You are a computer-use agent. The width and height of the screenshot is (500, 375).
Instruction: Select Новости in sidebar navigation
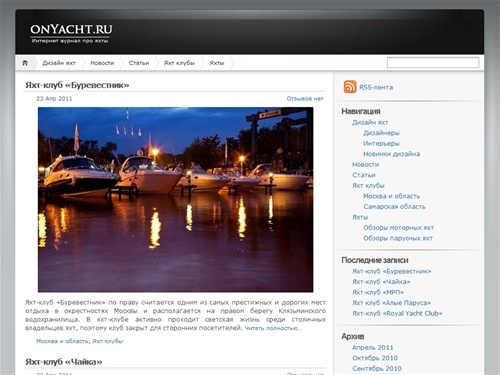pos(365,164)
